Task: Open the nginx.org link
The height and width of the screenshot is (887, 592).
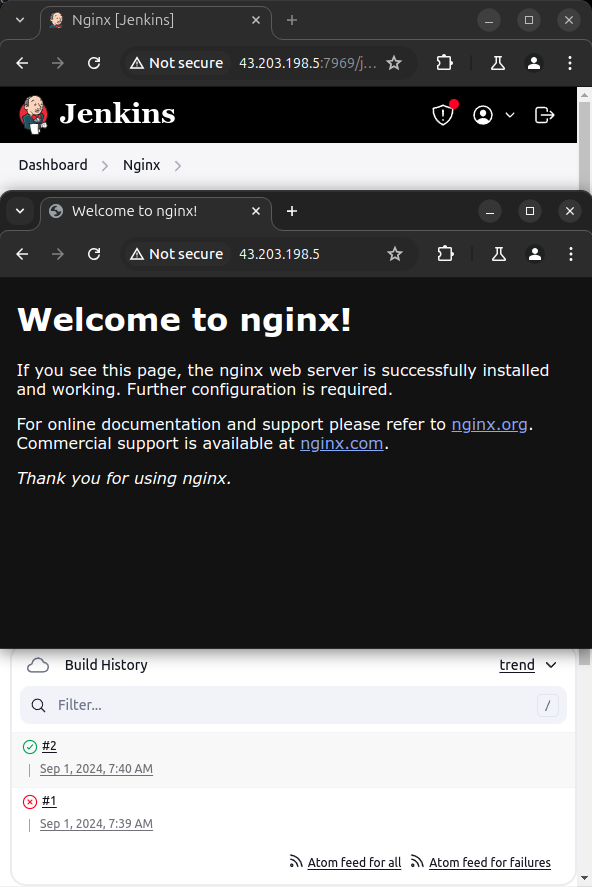Action: pos(489,424)
